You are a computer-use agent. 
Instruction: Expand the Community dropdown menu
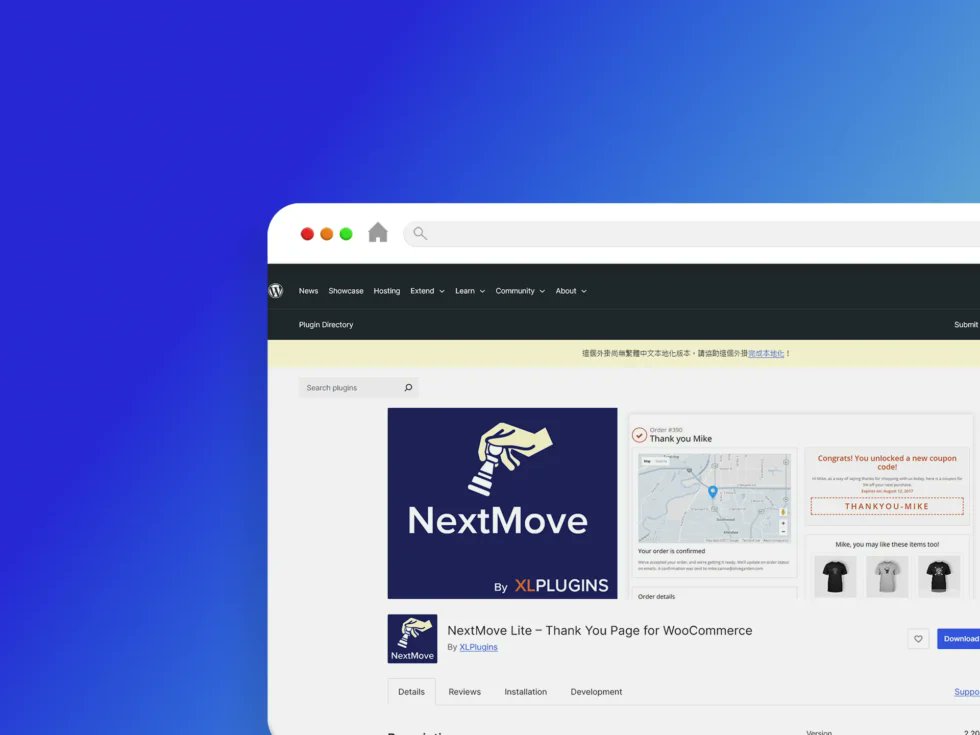pyautogui.click(x=520, y=291)
